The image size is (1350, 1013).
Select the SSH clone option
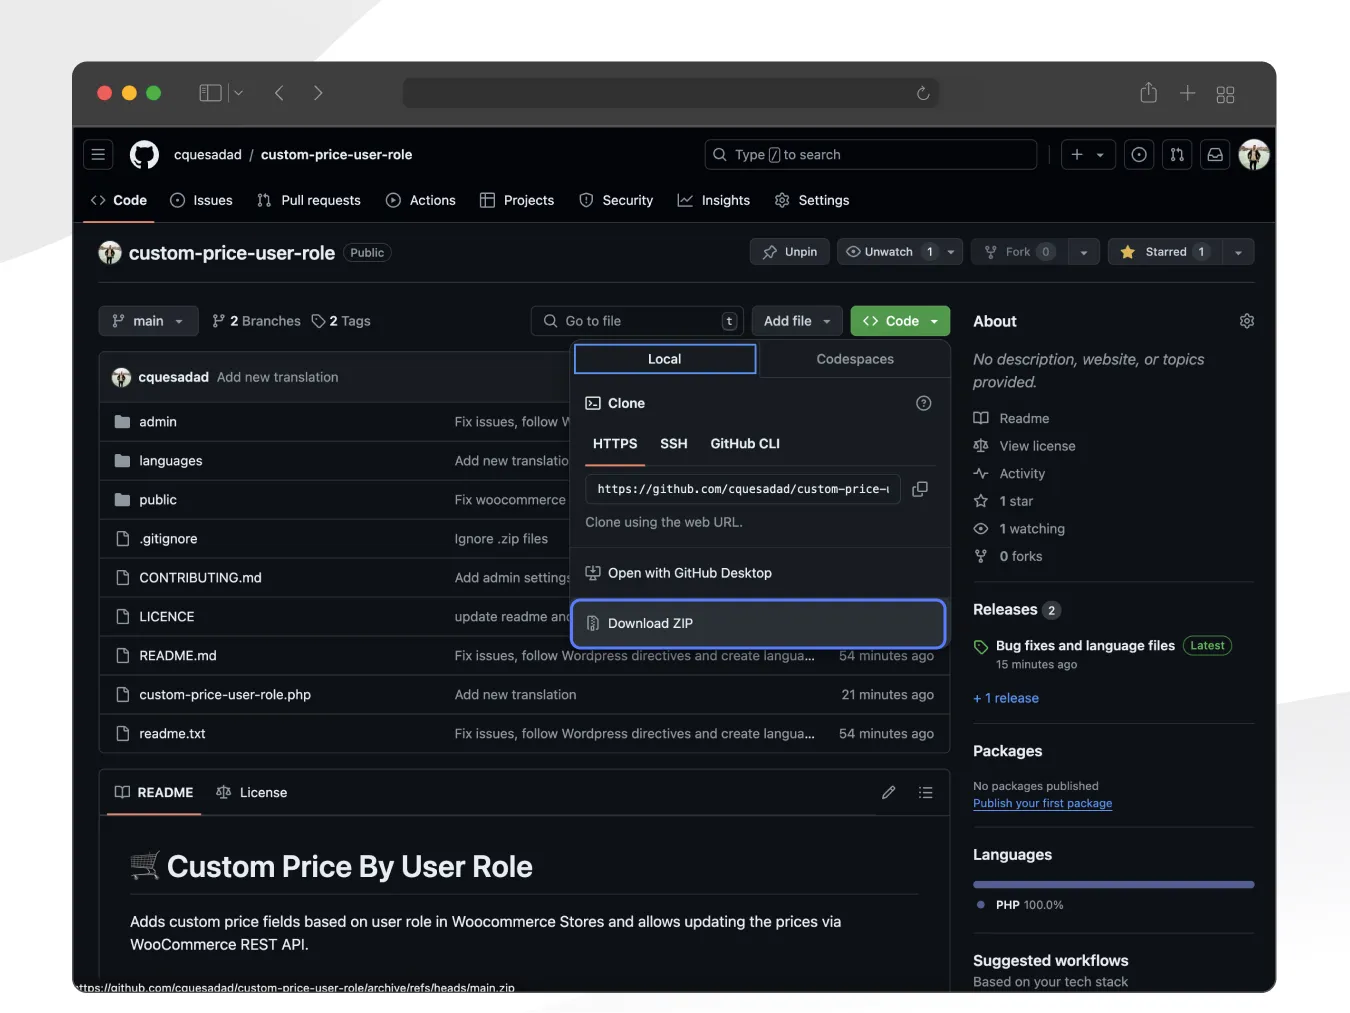pos(674,444)
